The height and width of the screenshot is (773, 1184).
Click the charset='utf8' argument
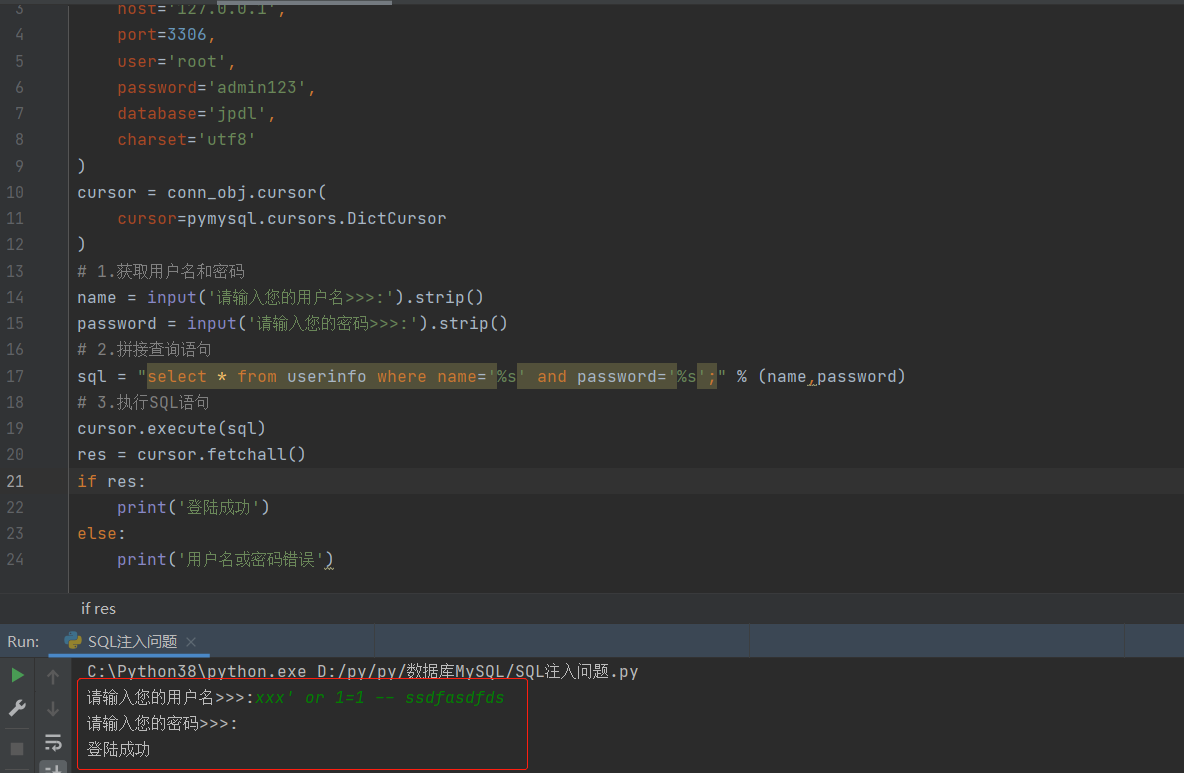pyautogui.click(x=187, y=140)
